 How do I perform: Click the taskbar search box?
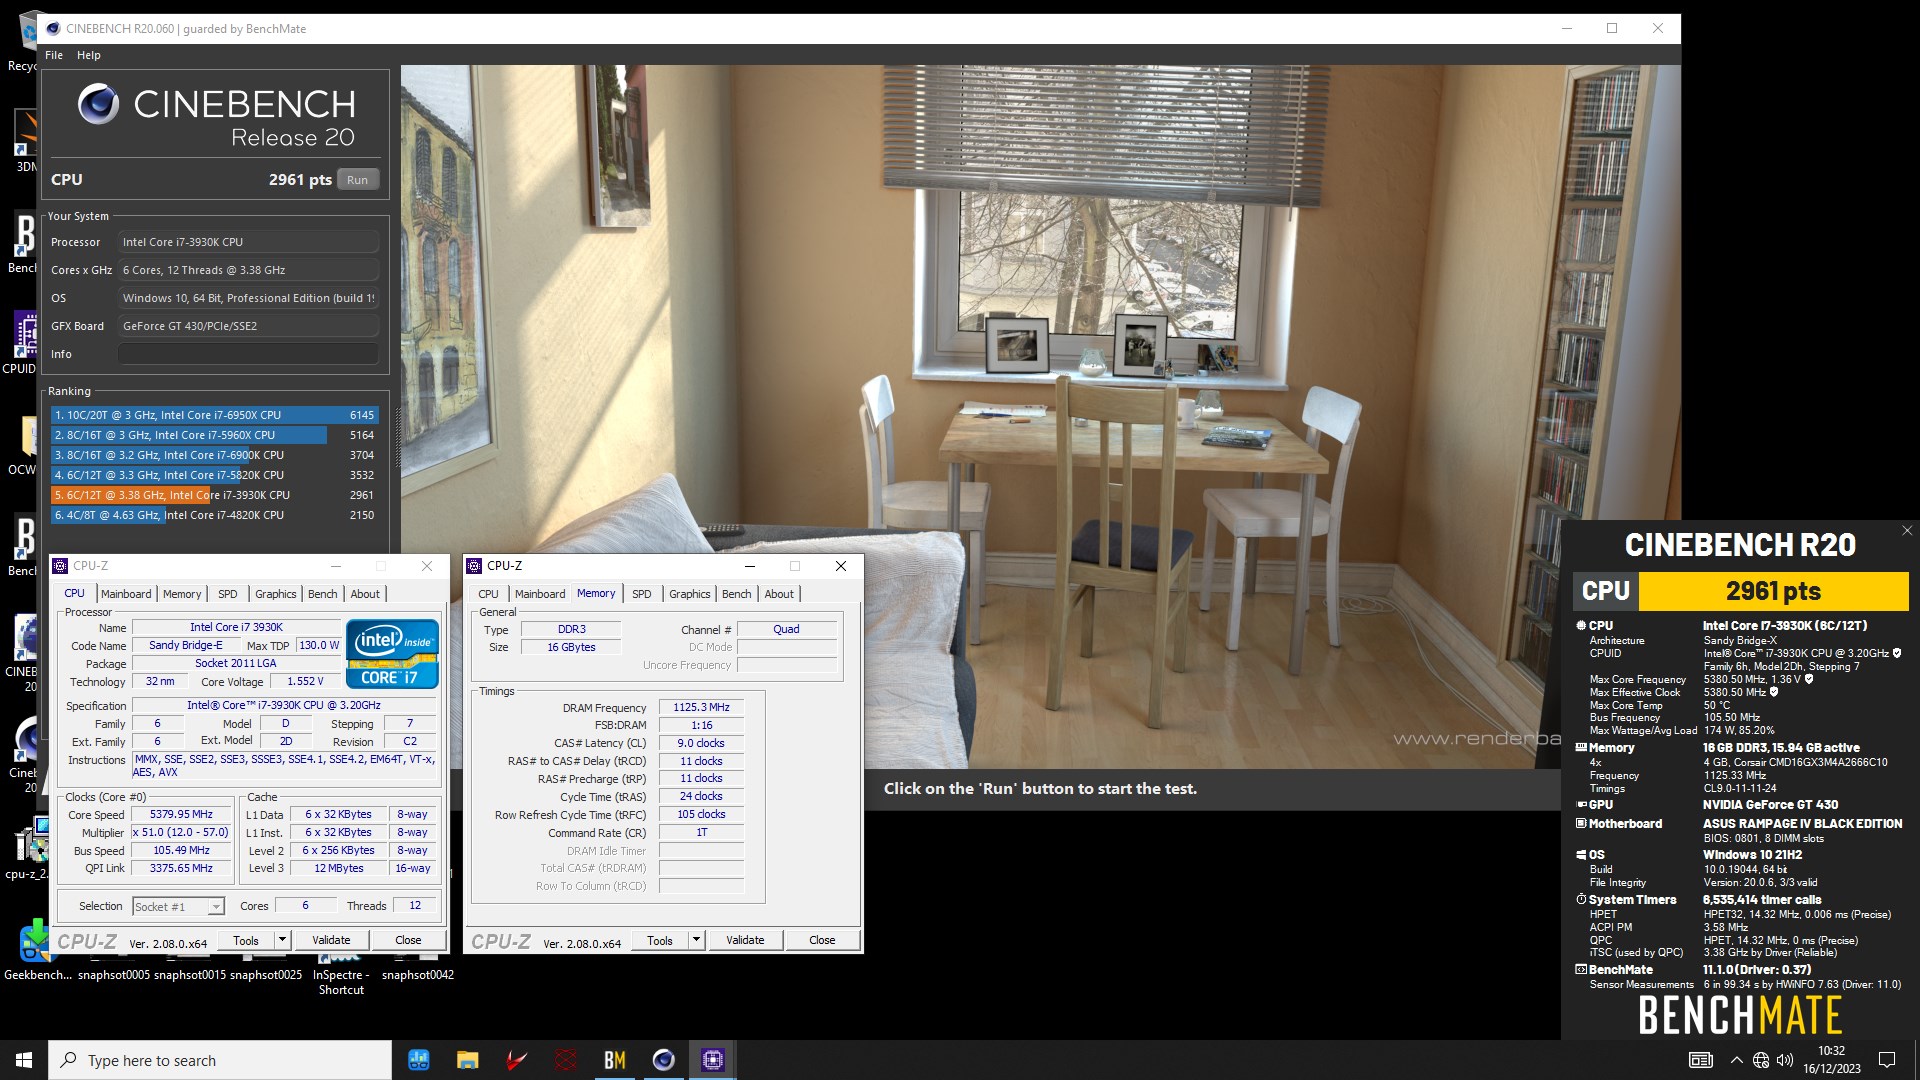[220, 1060]
